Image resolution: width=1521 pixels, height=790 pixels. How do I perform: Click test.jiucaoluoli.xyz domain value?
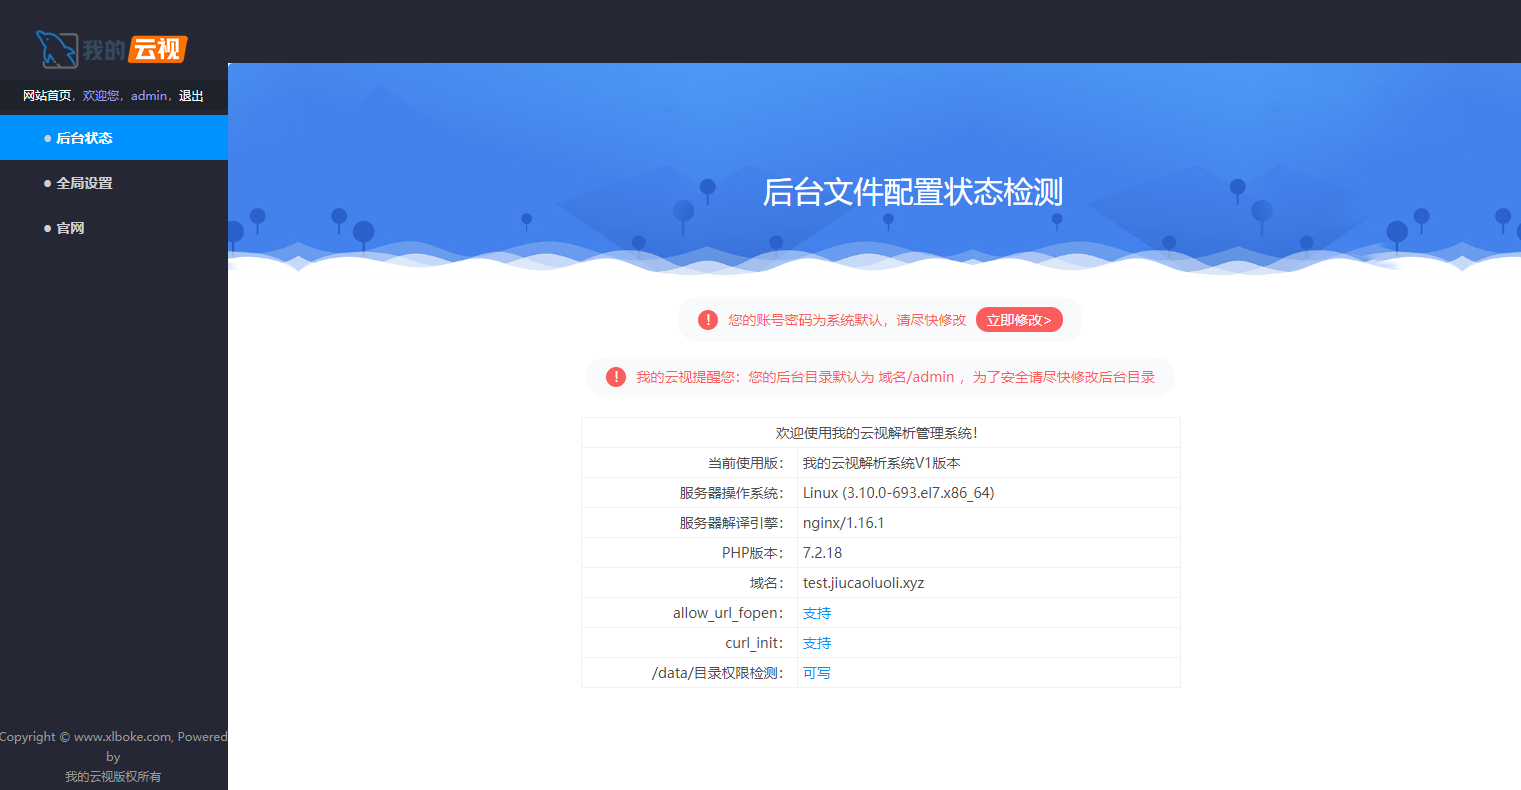click(863, 583)
